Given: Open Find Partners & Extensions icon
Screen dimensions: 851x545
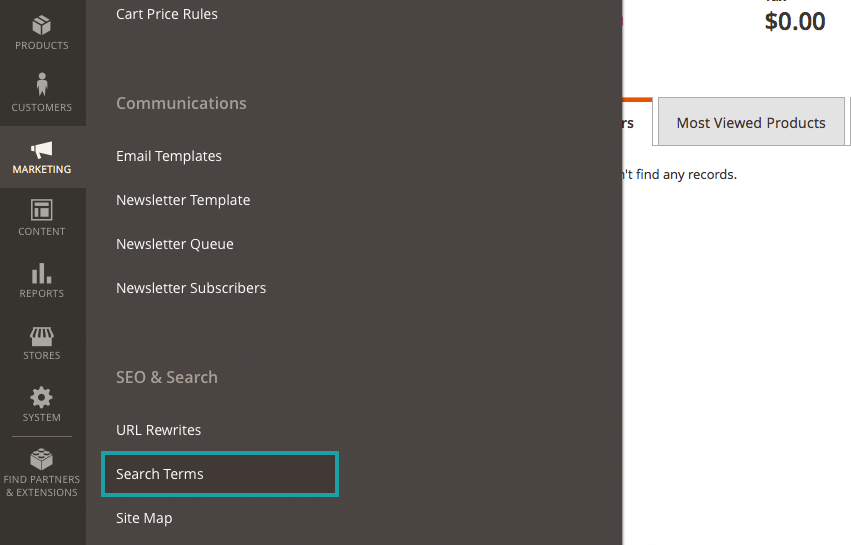Looking at the screenshot, I should coord(42,460).
